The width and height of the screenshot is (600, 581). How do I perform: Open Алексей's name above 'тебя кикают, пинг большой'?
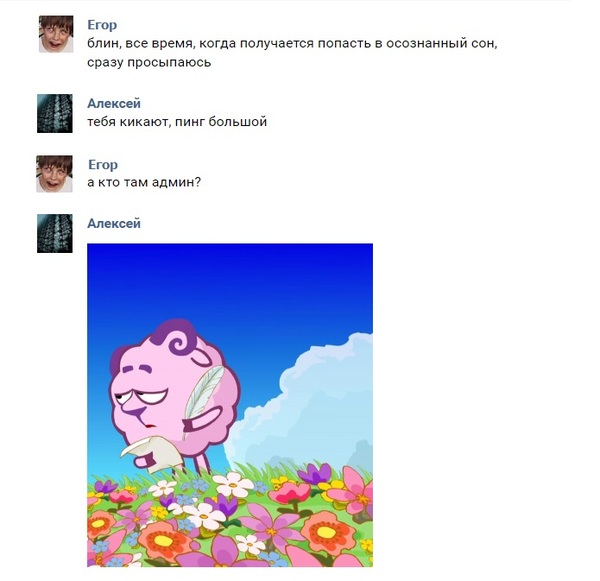pyautogui.click(x=114, y=103)
